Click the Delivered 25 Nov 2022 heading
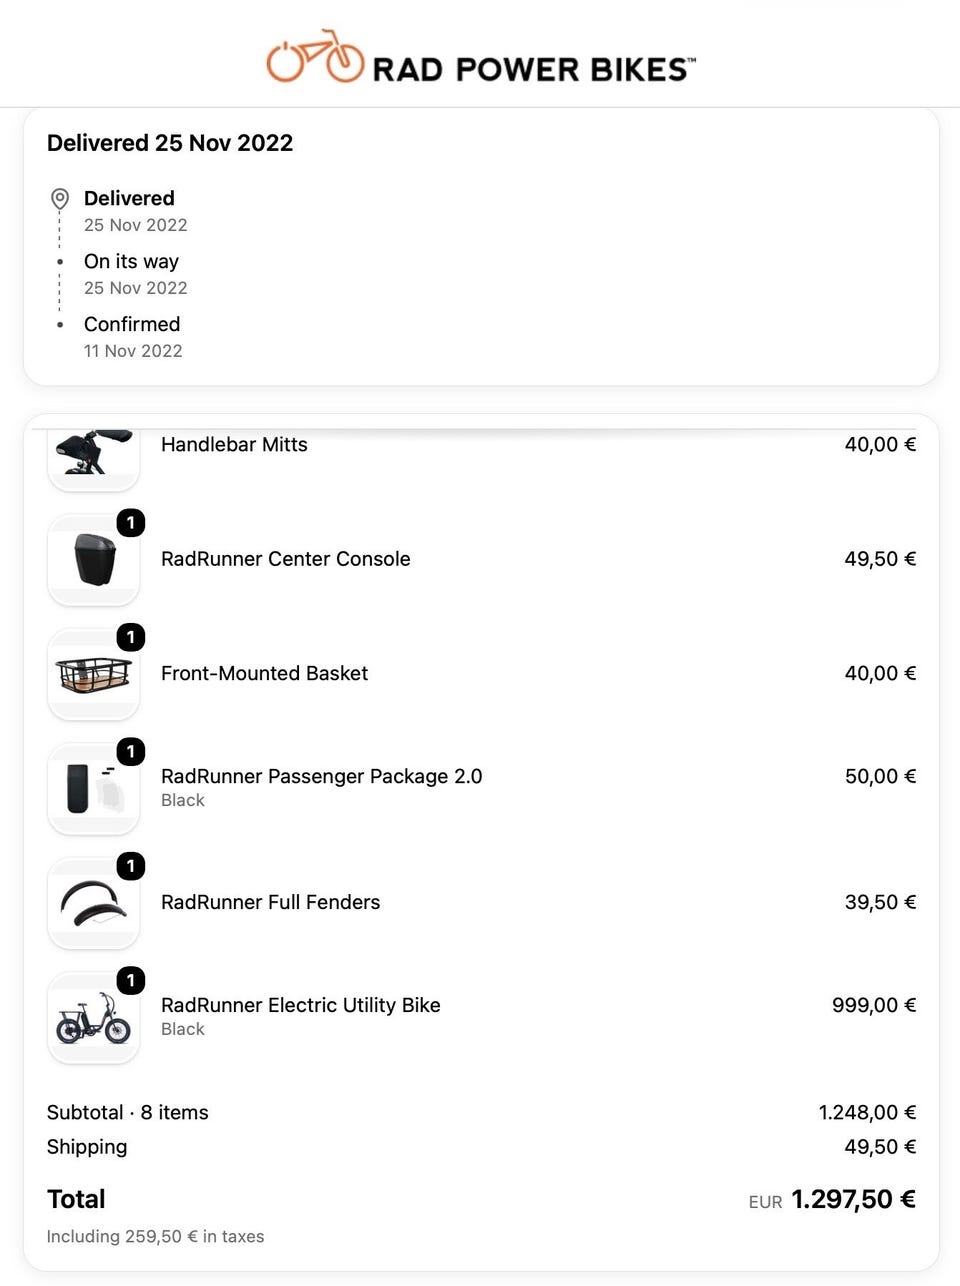Viewport: 960px width, 1286px height. [x=170, y=143]
